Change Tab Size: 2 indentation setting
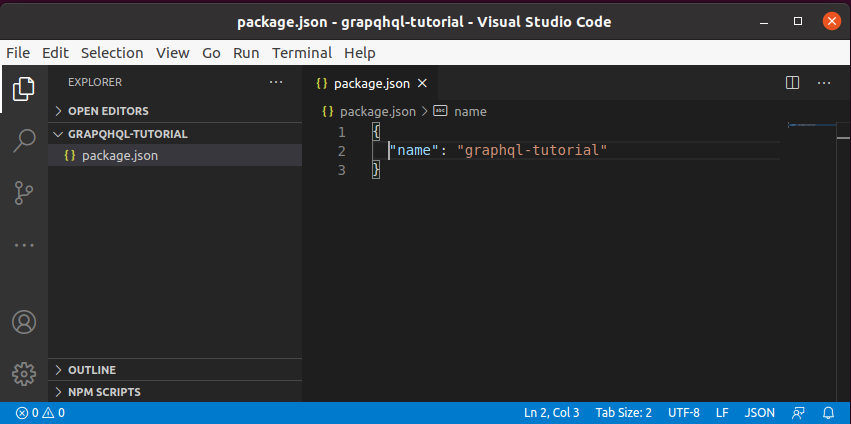The height and width of the screenshot is (424, 851). [624, 413]
